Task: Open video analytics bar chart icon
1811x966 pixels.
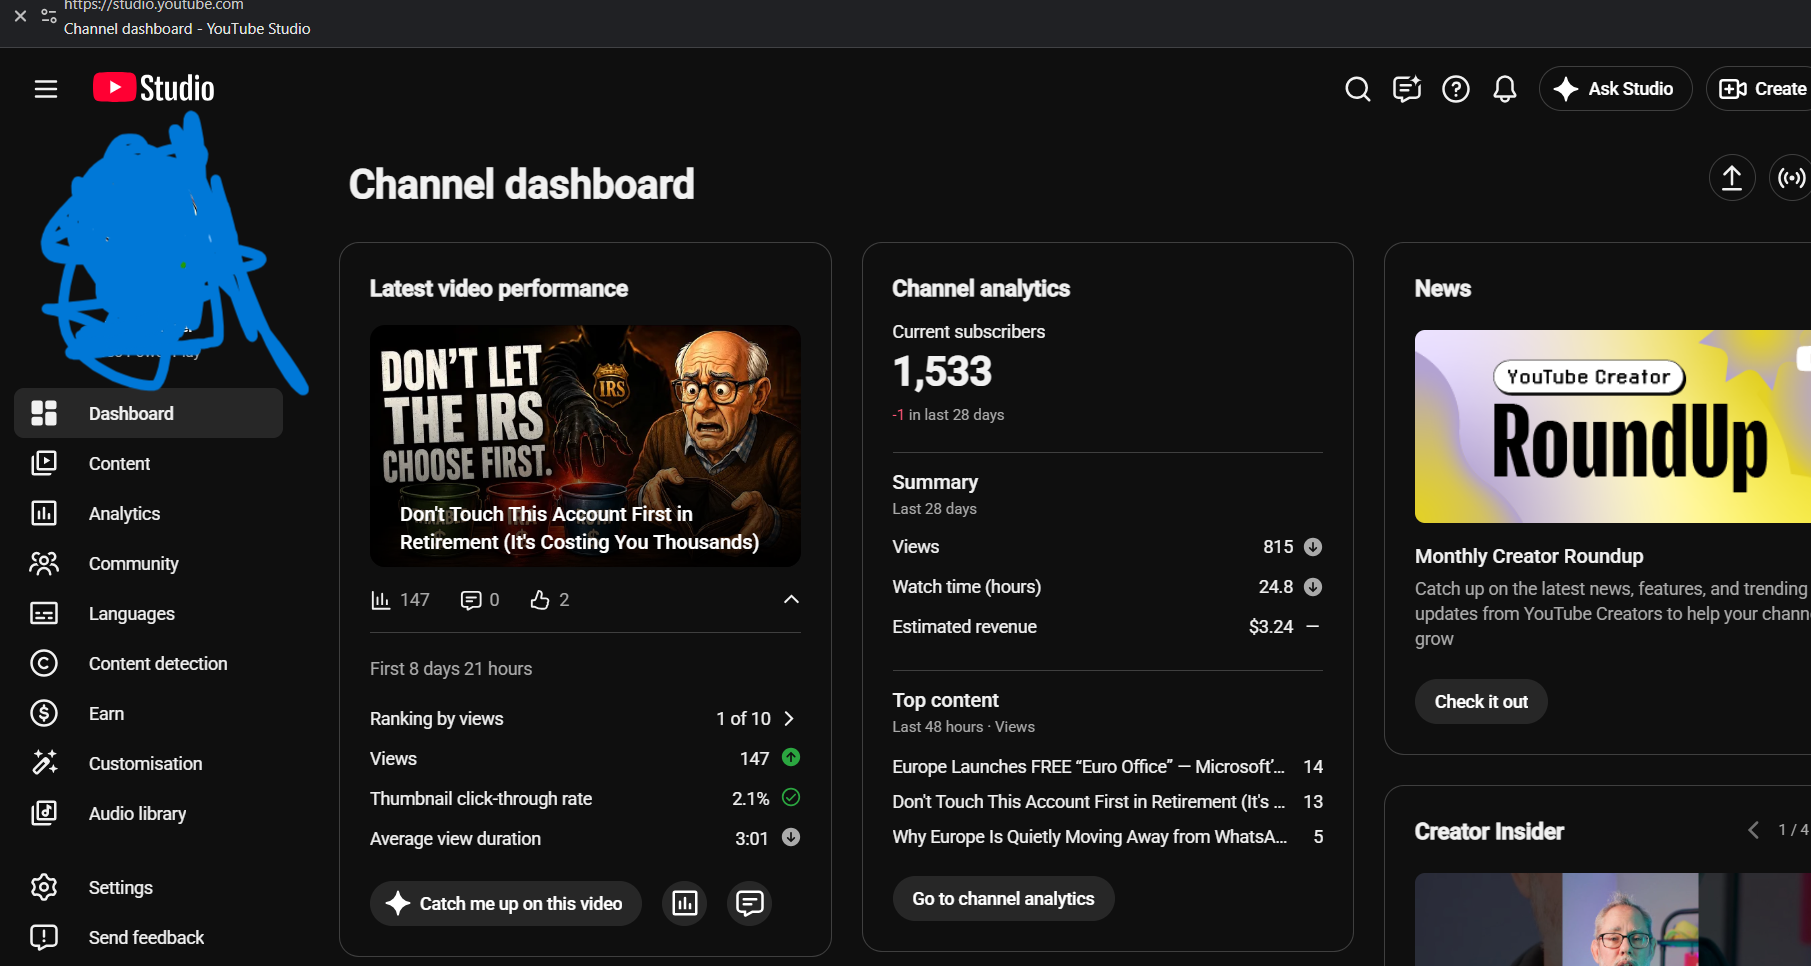Action: [x=685, y=903]
